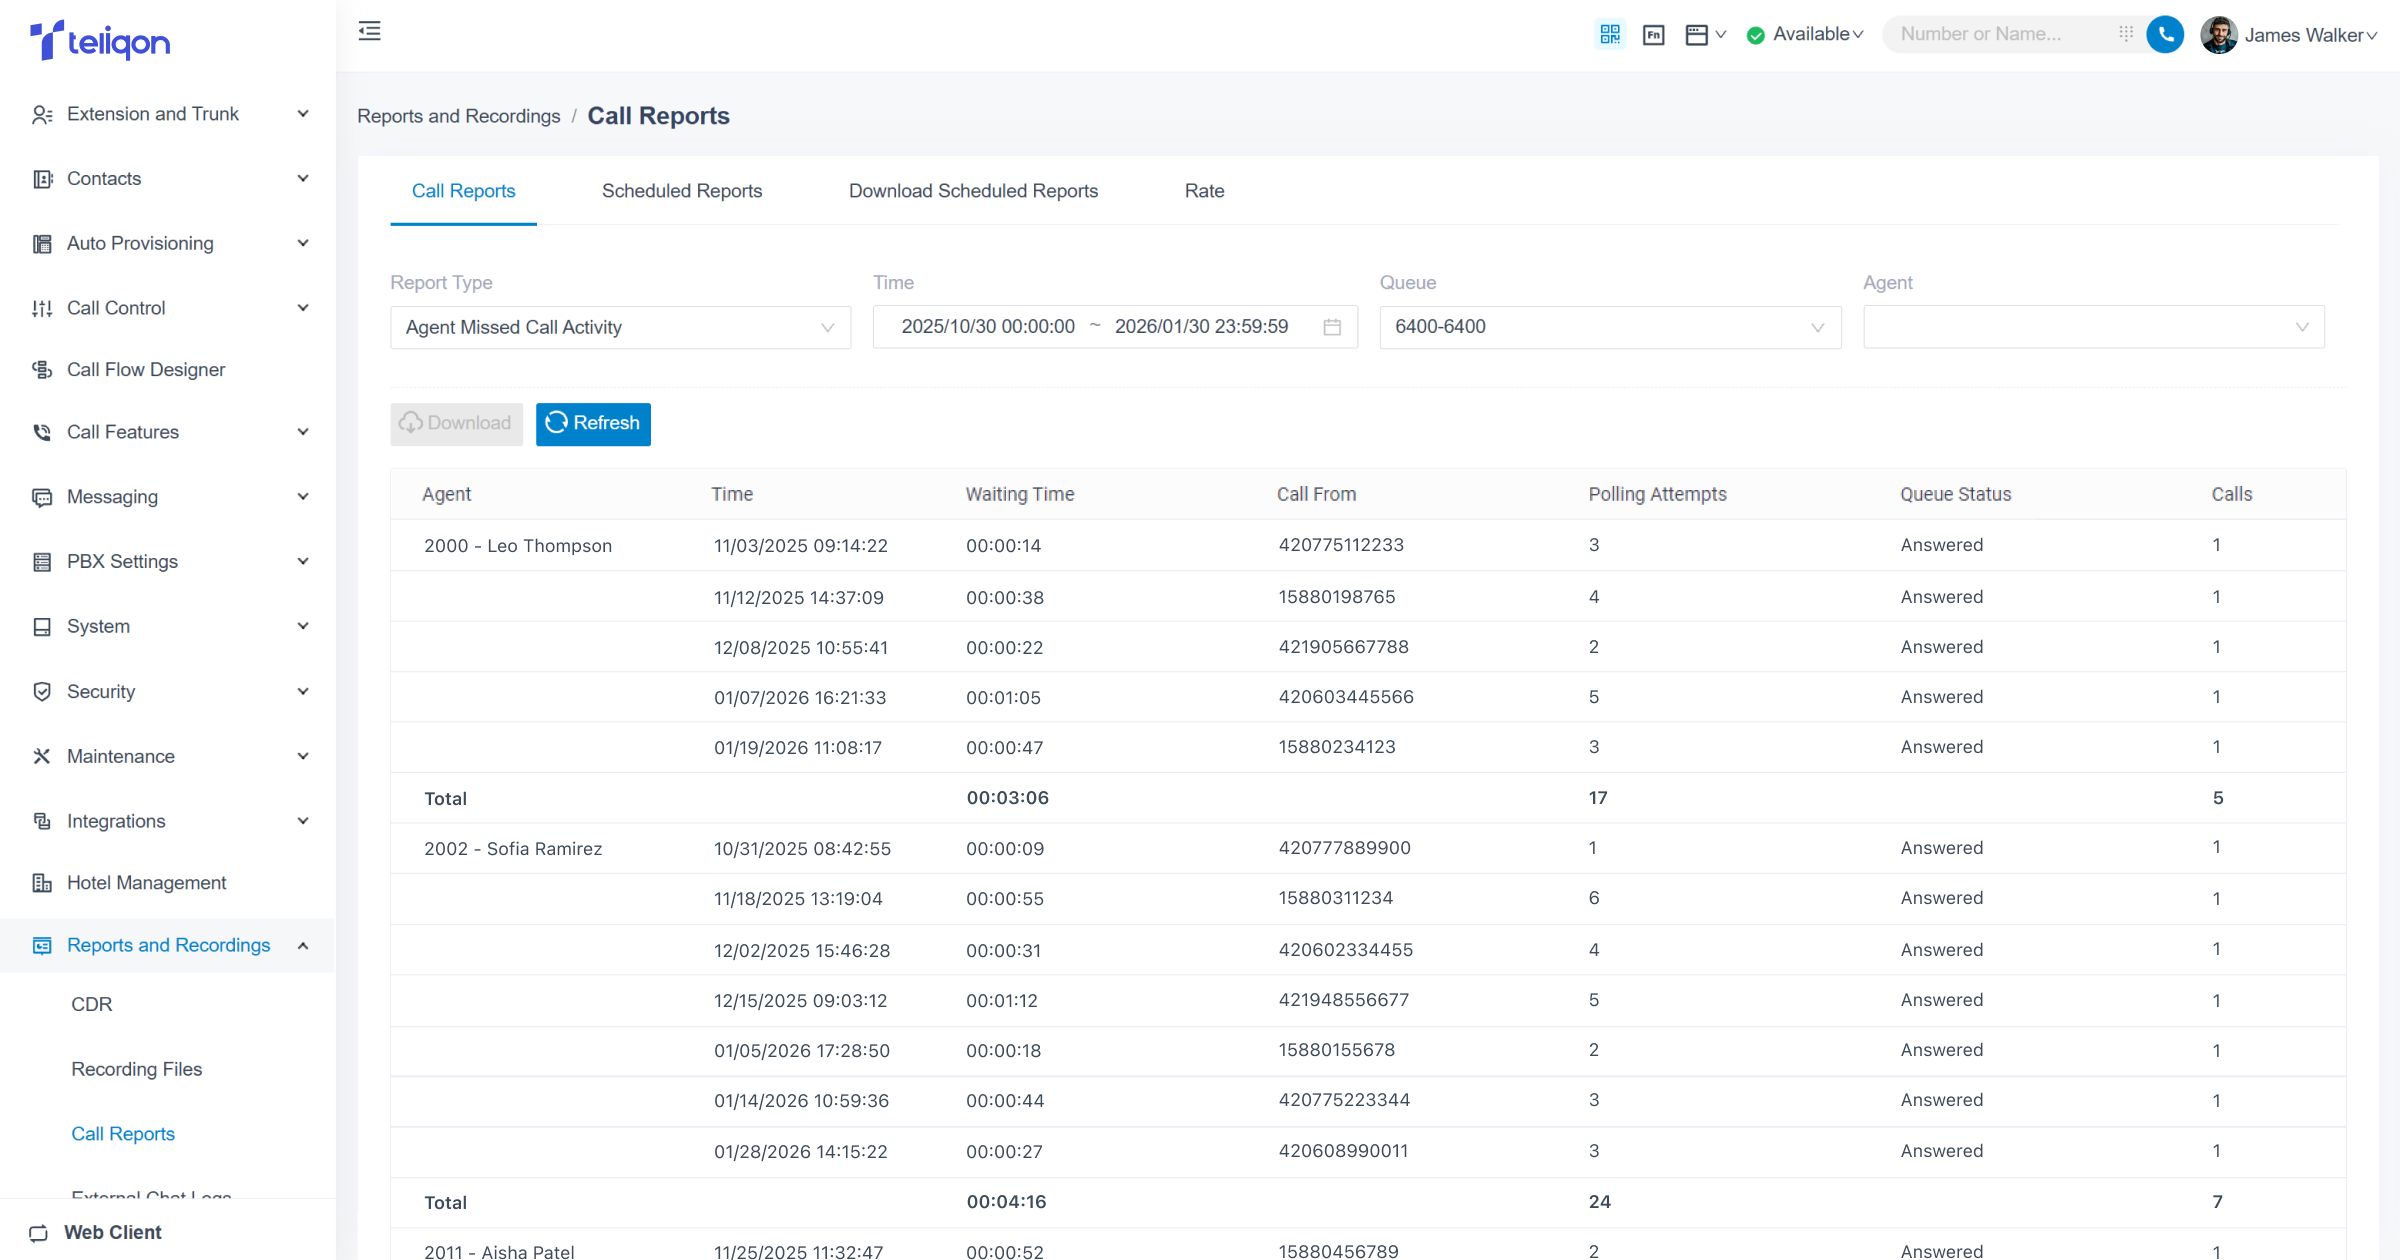Open Hotel Management from the sidebar
Screen dimensions: 2400x1260
point(146,882)
